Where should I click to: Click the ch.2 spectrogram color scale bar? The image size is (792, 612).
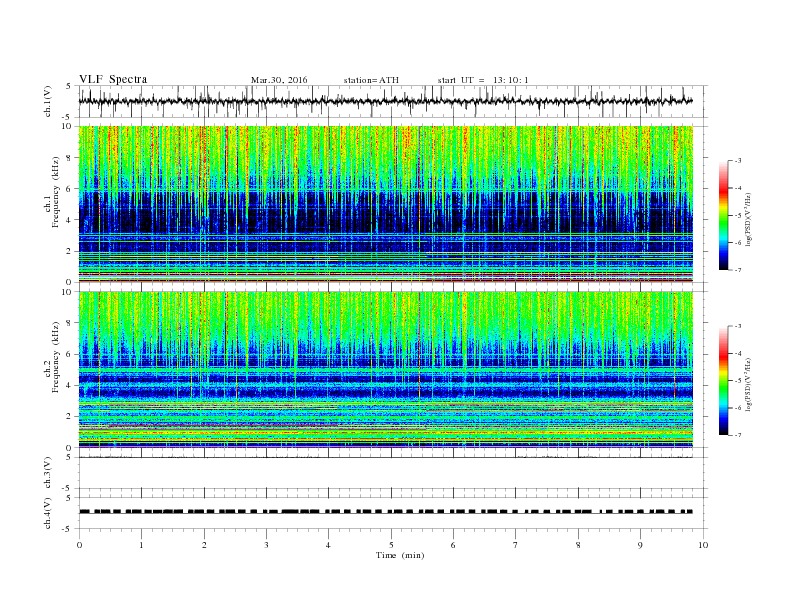(x=724, y=380)
